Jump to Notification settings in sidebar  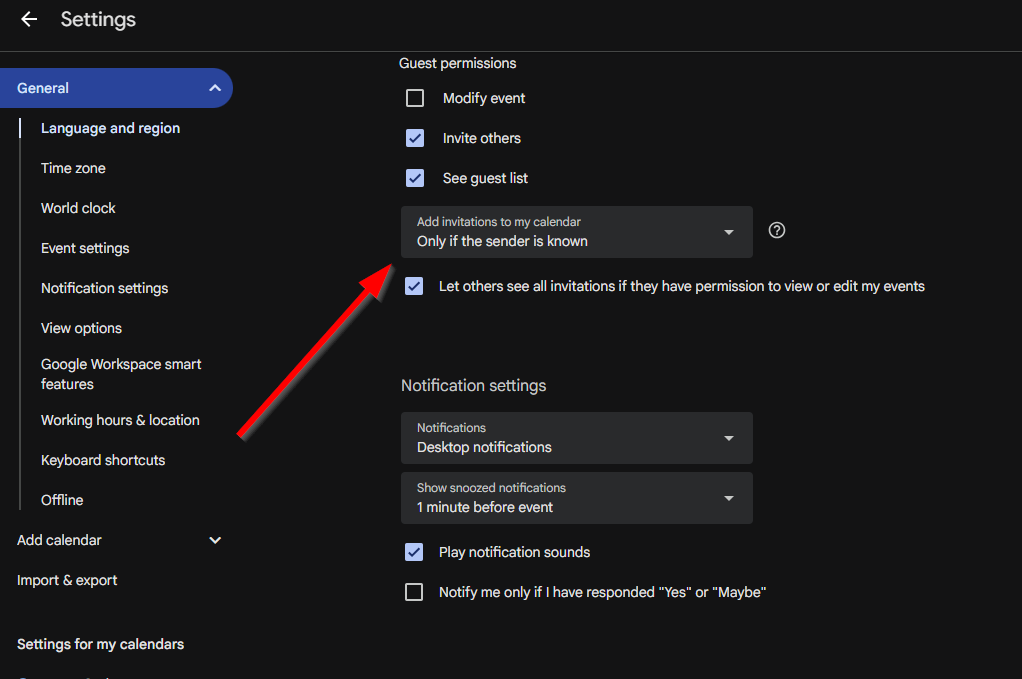[x=104, y=288]
